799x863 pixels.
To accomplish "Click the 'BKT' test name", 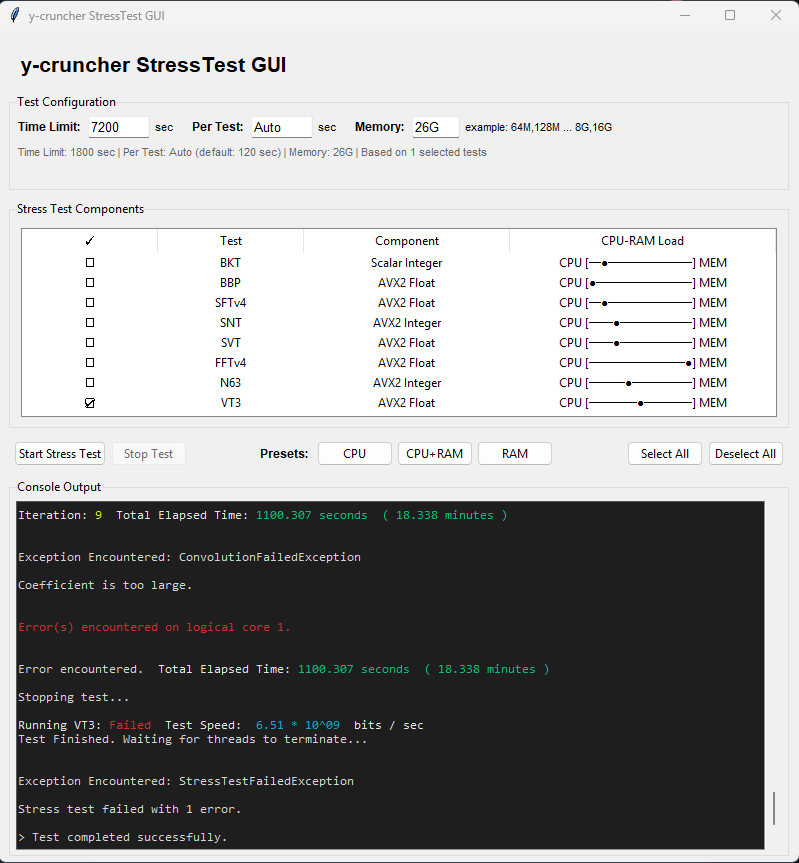I will 231,263.
